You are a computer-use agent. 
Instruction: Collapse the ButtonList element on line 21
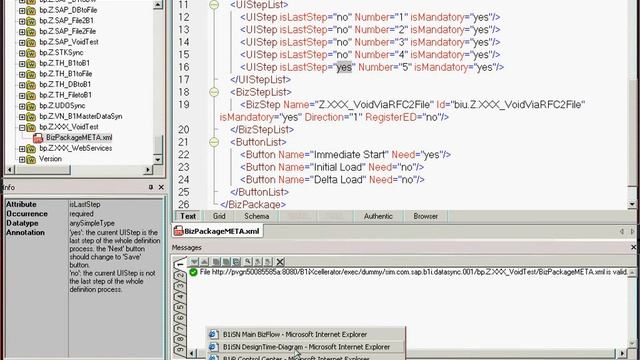(214, 142)
